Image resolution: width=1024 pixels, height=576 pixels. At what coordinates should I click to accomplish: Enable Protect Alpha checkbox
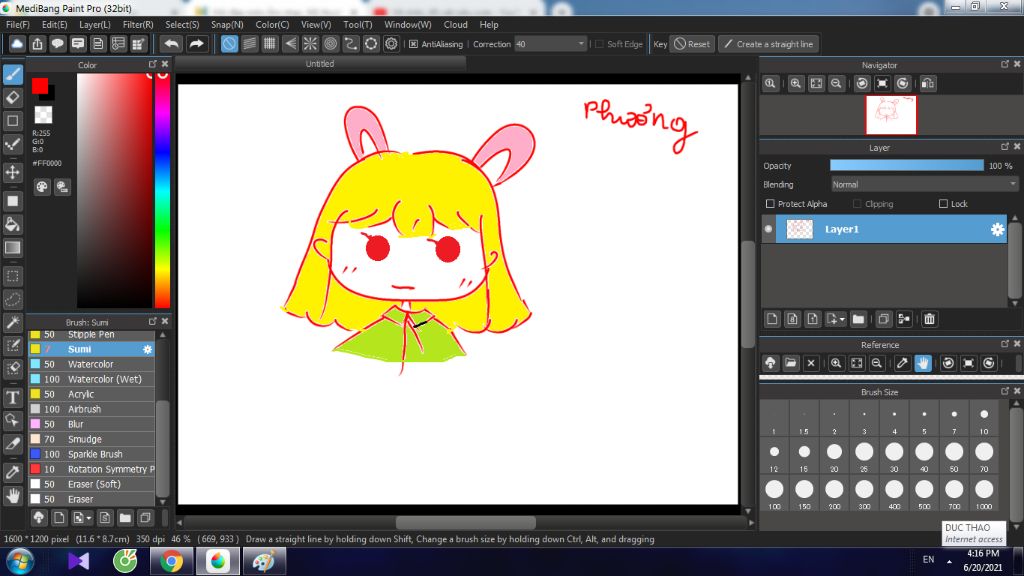point(770,204)
